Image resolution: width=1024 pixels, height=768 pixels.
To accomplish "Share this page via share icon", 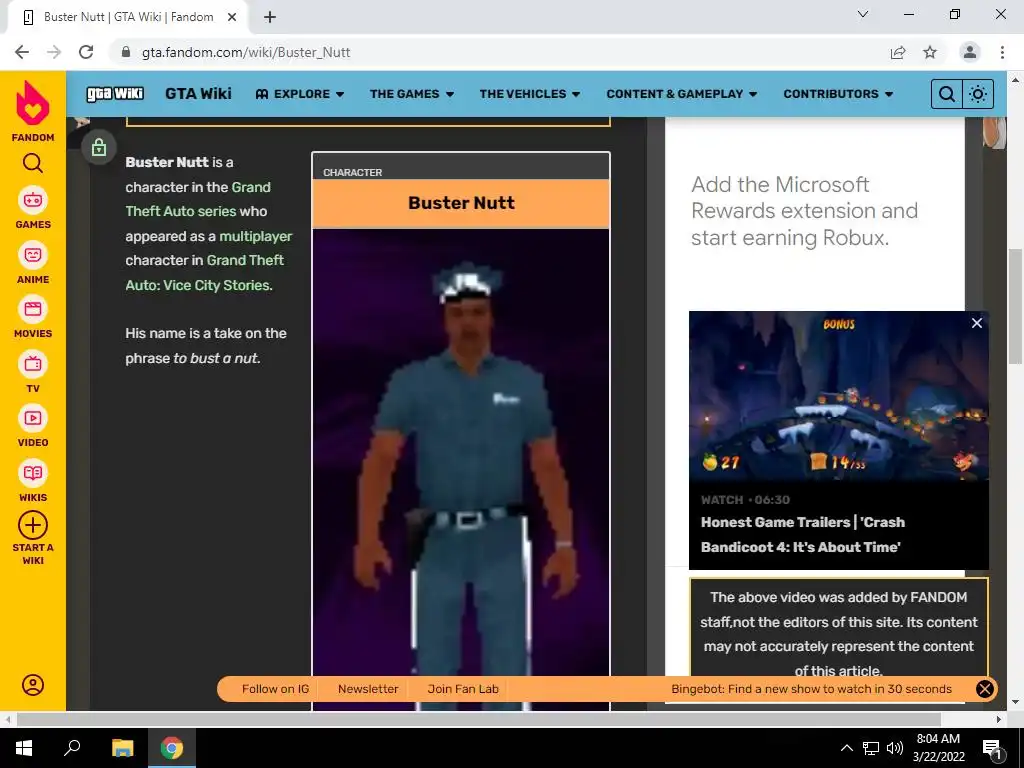I will coord(898,52).
